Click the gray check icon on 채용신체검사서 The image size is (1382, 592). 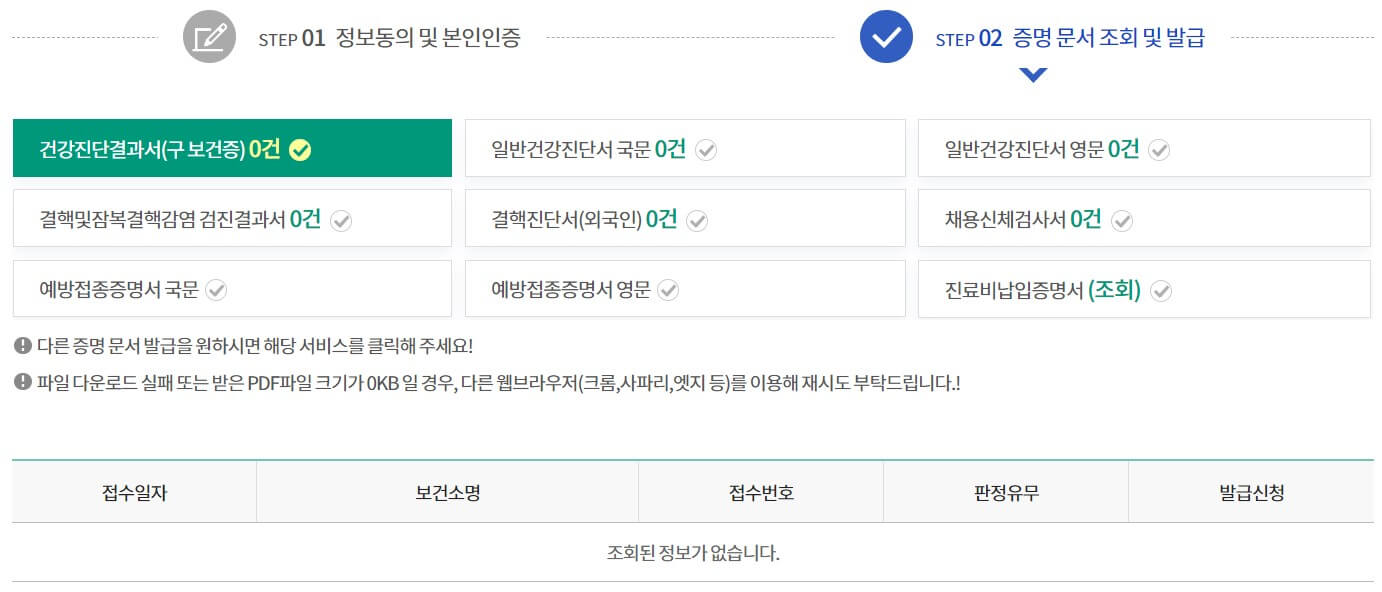[x=1122, y=218]
